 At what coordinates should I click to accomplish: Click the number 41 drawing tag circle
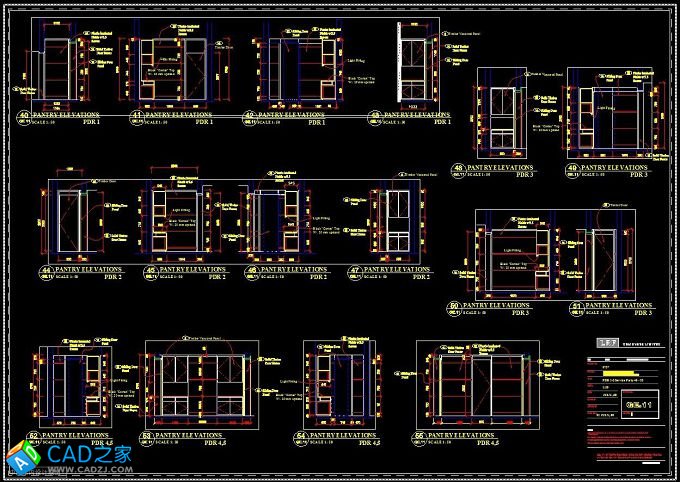coord(137,117)
